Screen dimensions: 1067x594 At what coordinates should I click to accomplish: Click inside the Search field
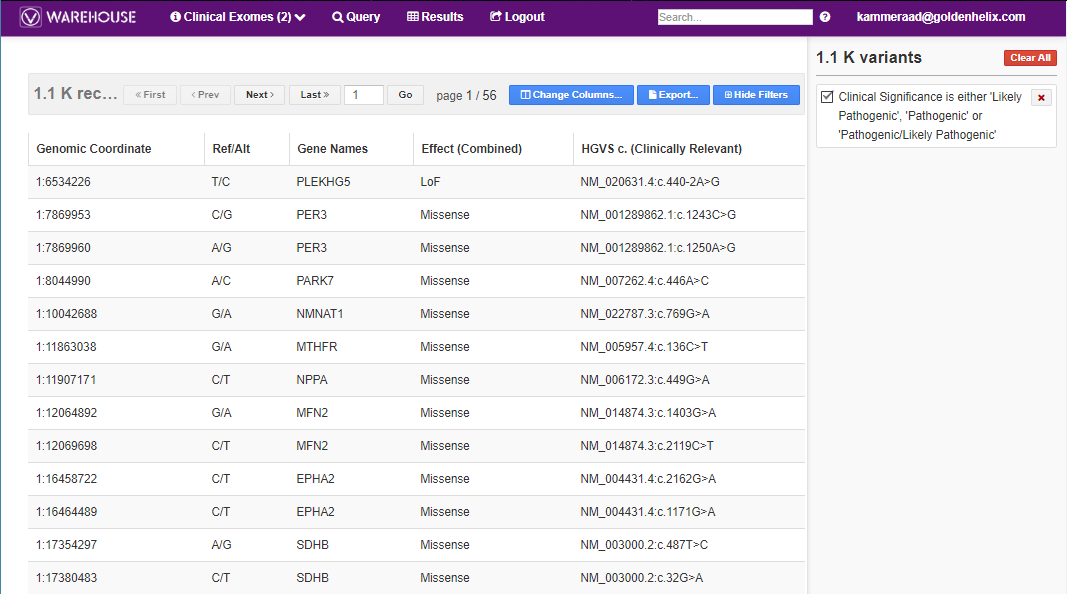tap(734, 16)
